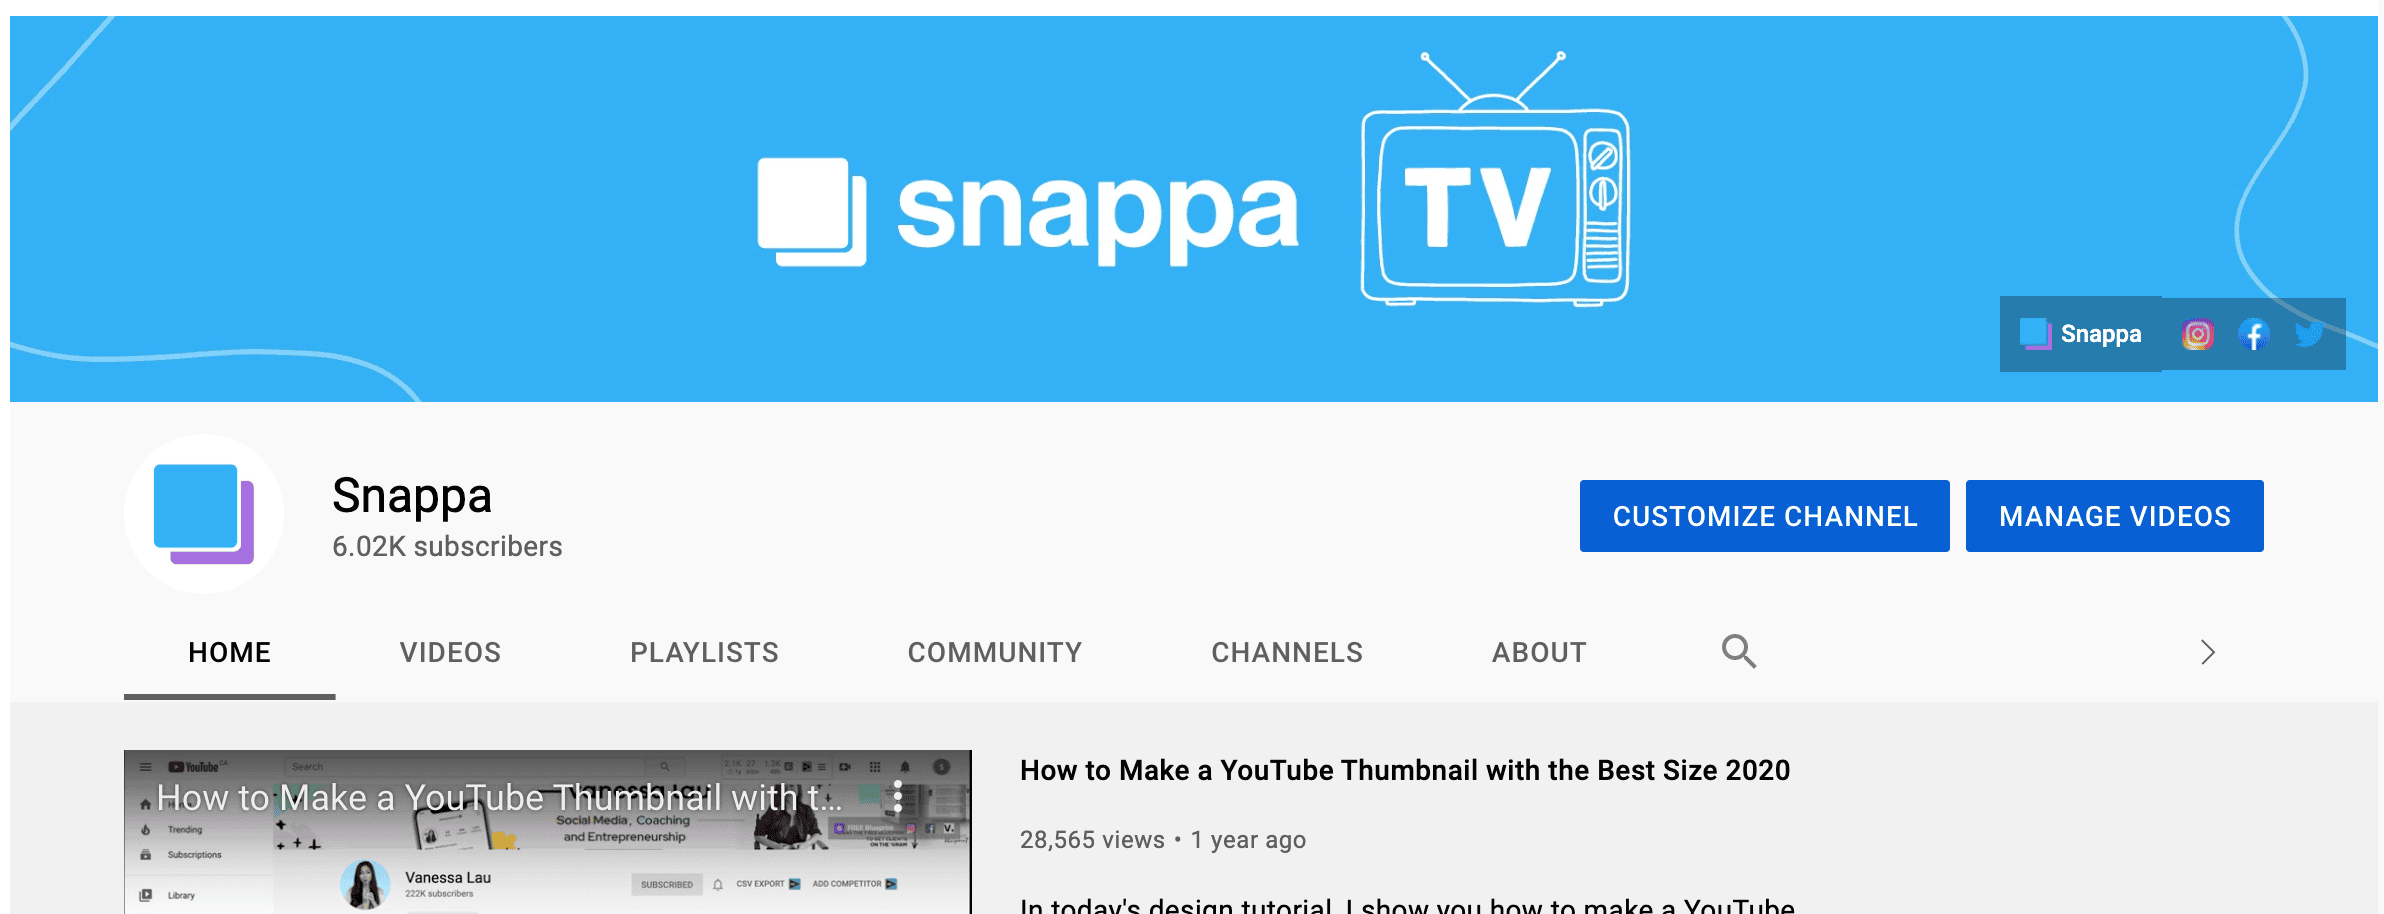Switch to the Videos tab
Screen dimensions: 2384x914
pyautogui.click(x=451, y=653)
